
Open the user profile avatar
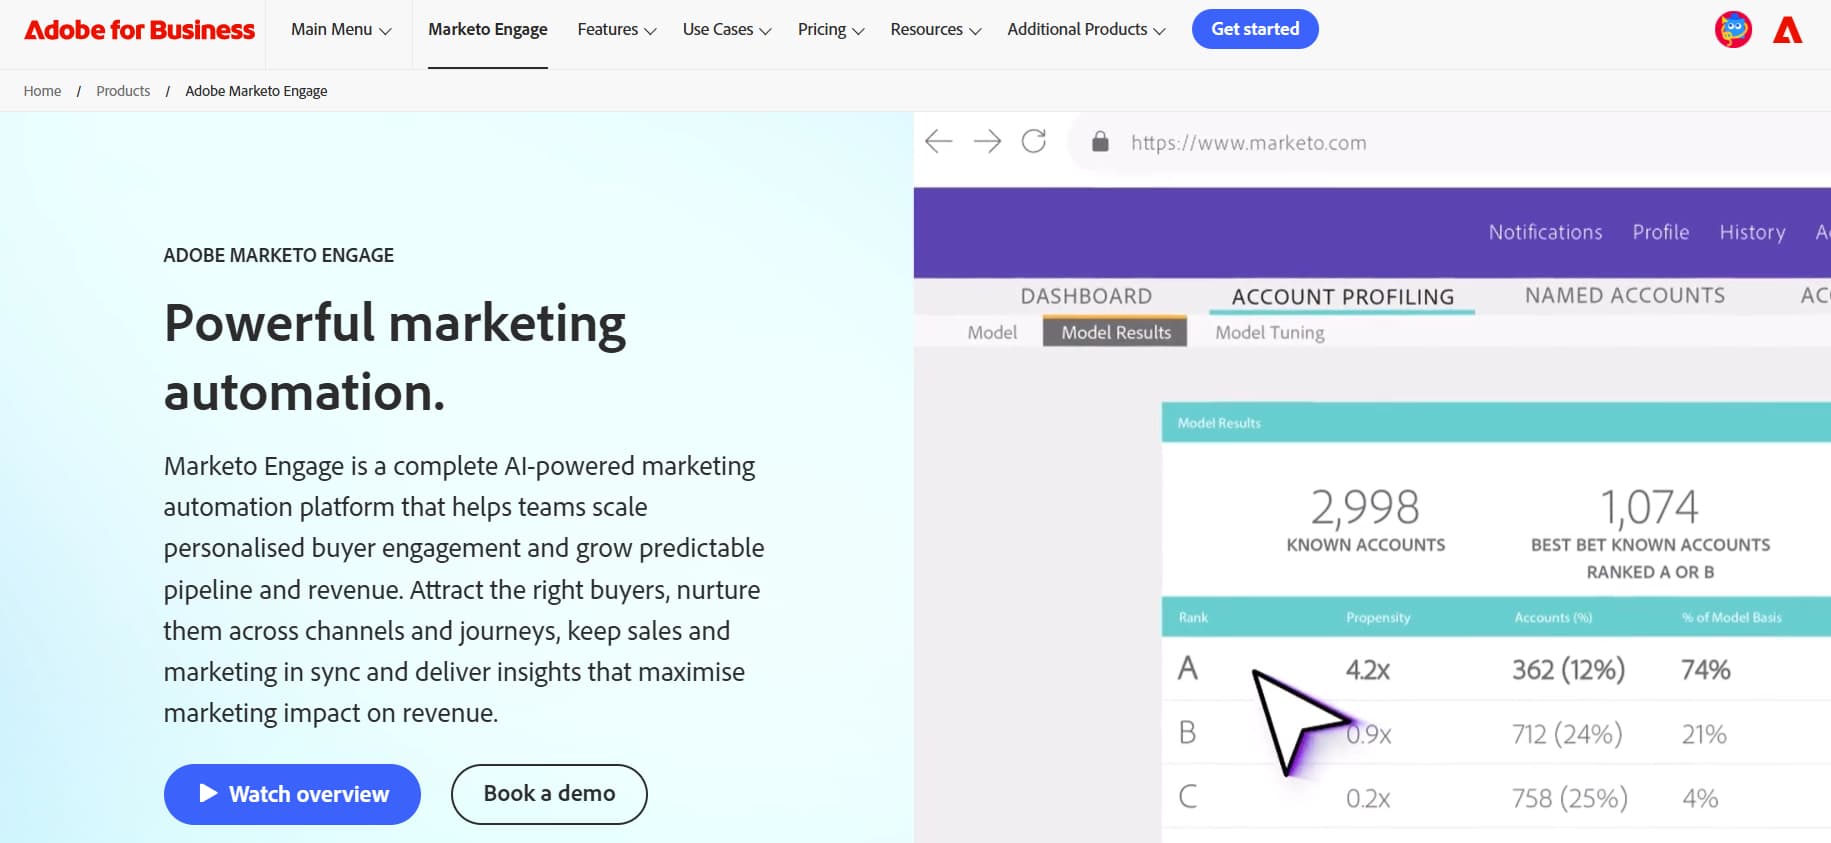[x=1733, y=30]
